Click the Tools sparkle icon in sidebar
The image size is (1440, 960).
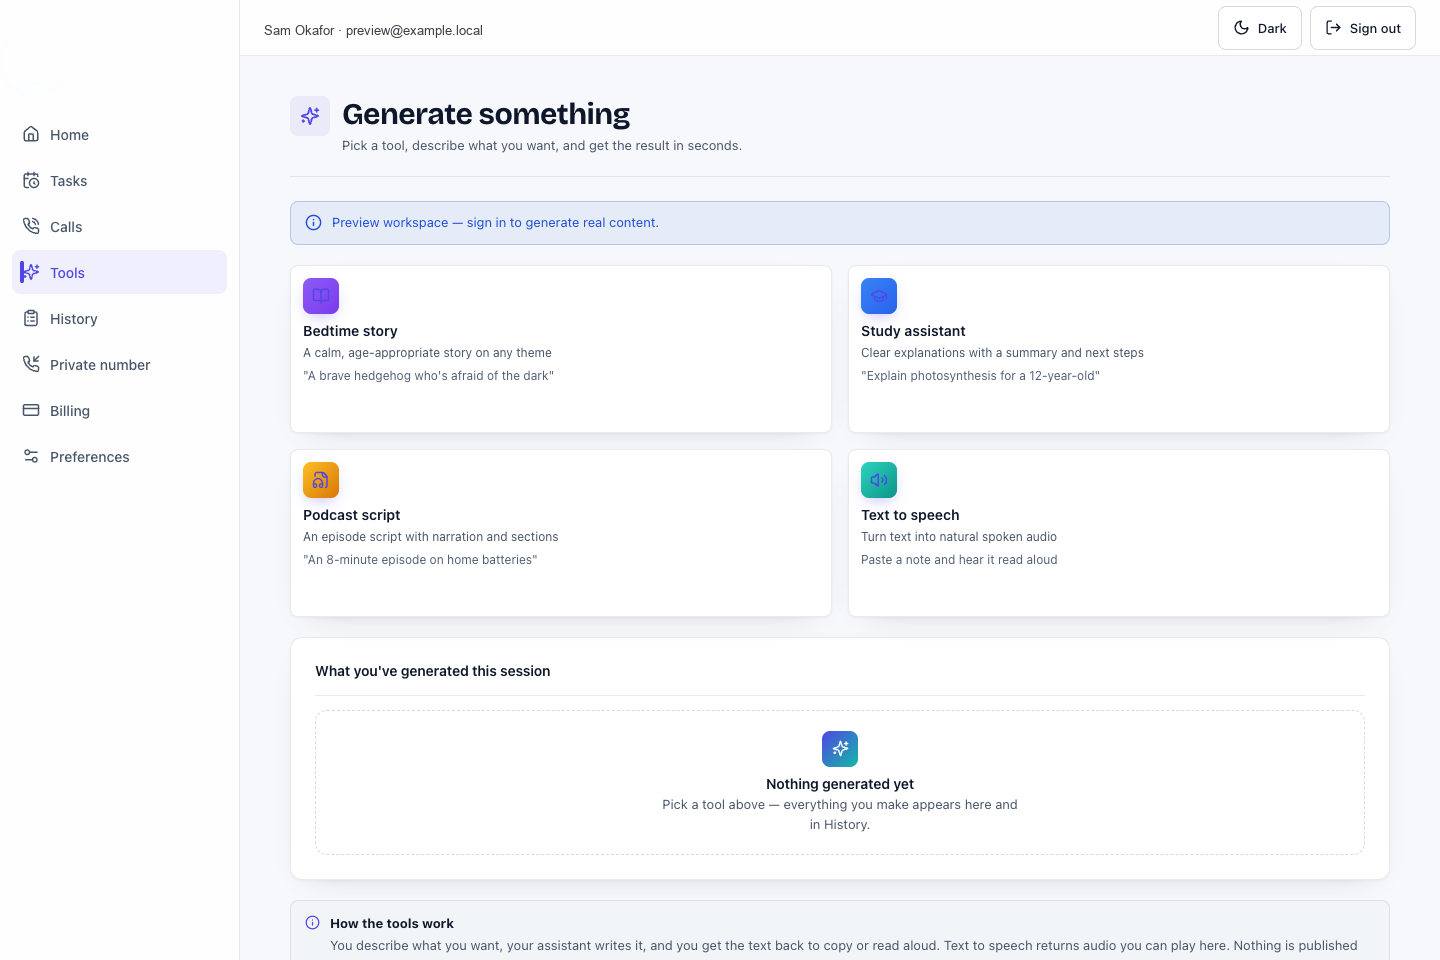pyautogui.click(x=31, y=272)
